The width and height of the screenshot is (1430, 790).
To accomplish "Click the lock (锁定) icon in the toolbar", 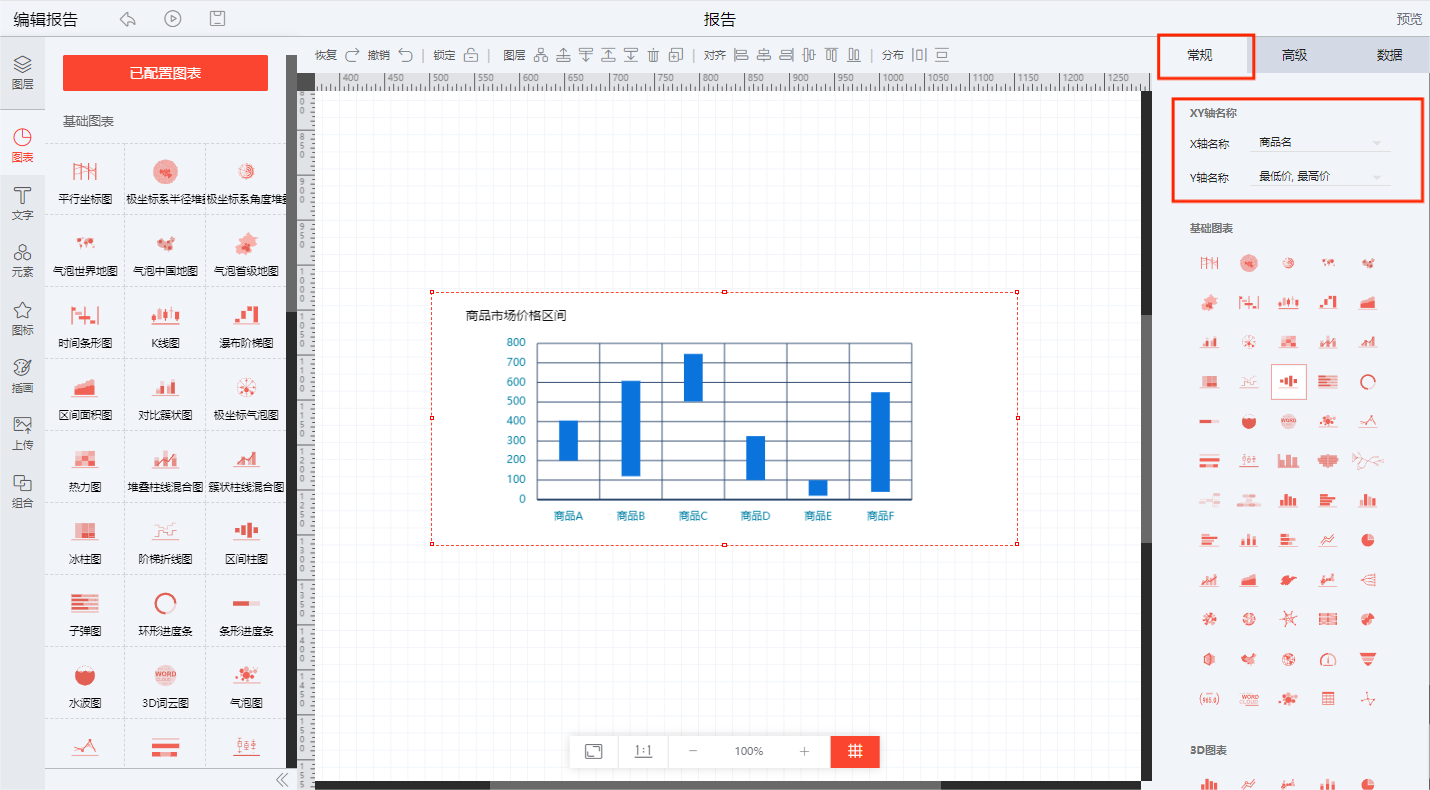I will (470, 55).
